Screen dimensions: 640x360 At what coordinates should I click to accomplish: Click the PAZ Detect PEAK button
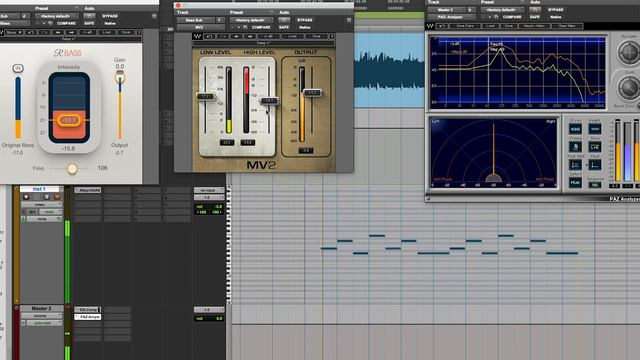(x=575, y=182)
